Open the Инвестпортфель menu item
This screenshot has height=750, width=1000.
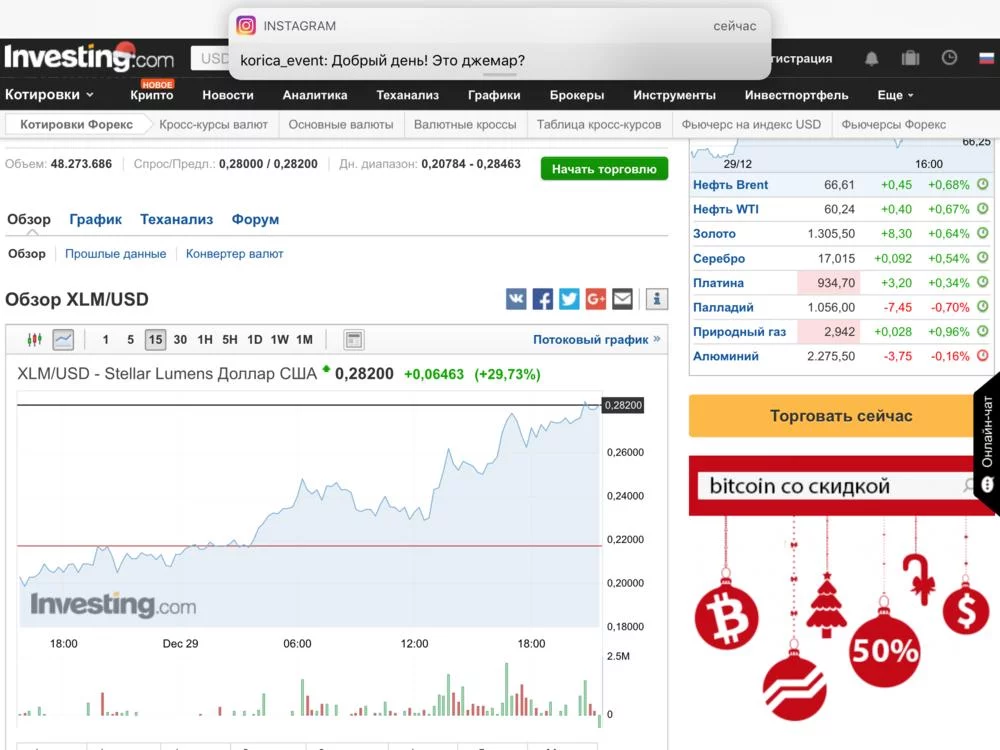click(x=796, y=95)
